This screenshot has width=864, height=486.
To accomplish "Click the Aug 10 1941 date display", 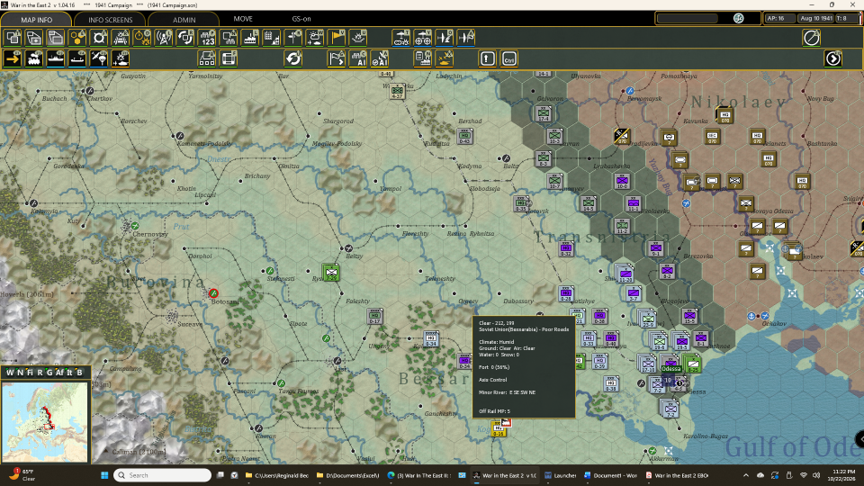I will (x=816, y=18).
